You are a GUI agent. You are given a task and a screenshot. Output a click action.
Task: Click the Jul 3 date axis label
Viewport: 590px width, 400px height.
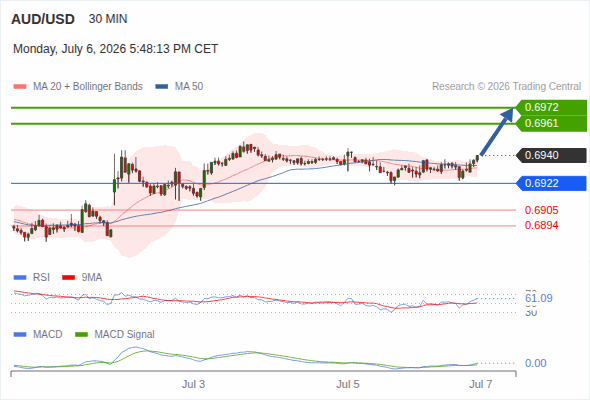(193, 384)
